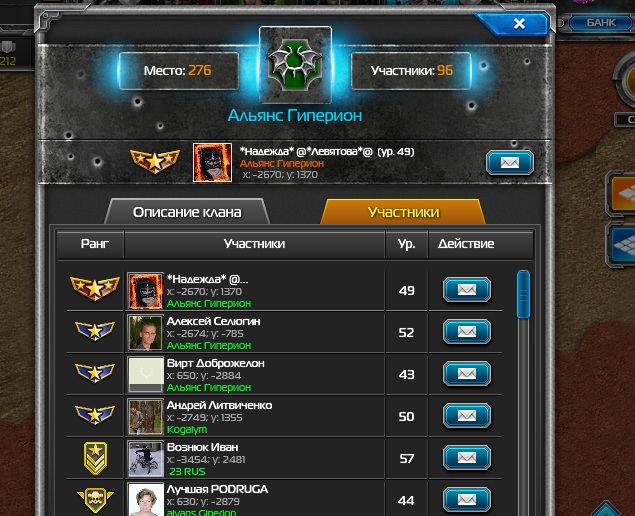Click Вознюк Иван's profile picture
The height and width of the screenshot is (516, 635).
(145, 458)
